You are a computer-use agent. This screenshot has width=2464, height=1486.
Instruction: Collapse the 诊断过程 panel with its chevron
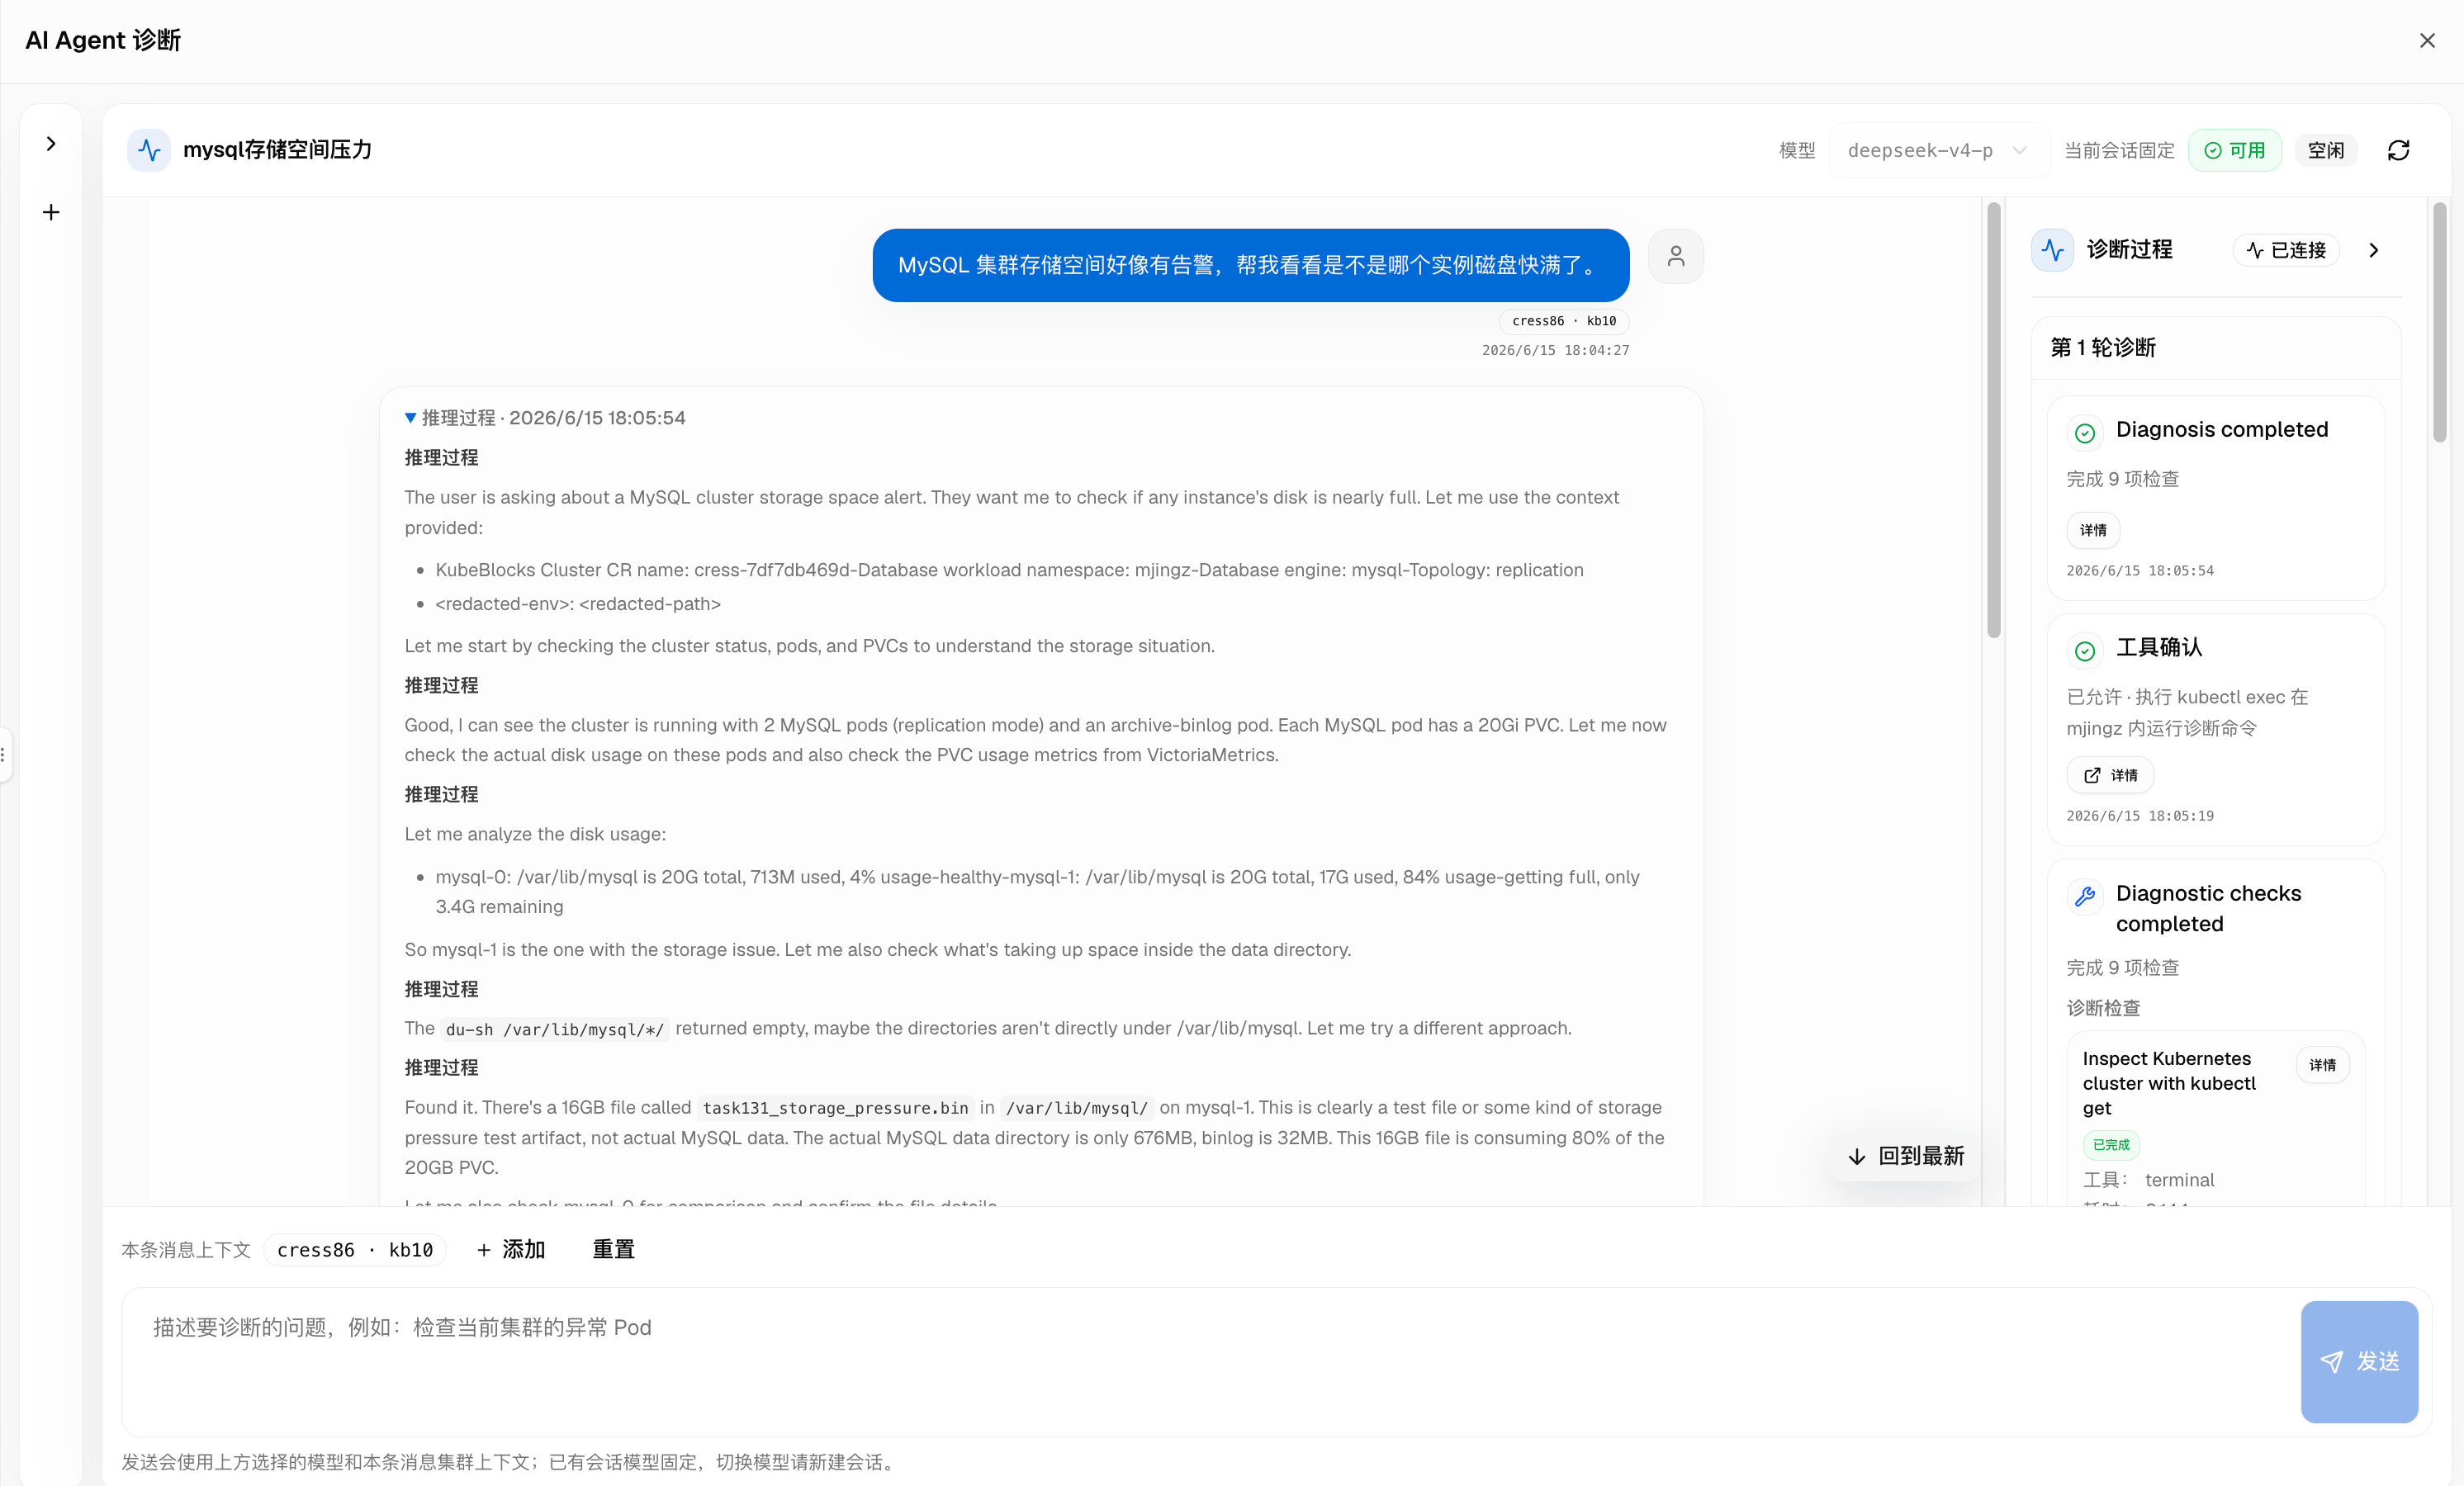[x=2374, y=250]
